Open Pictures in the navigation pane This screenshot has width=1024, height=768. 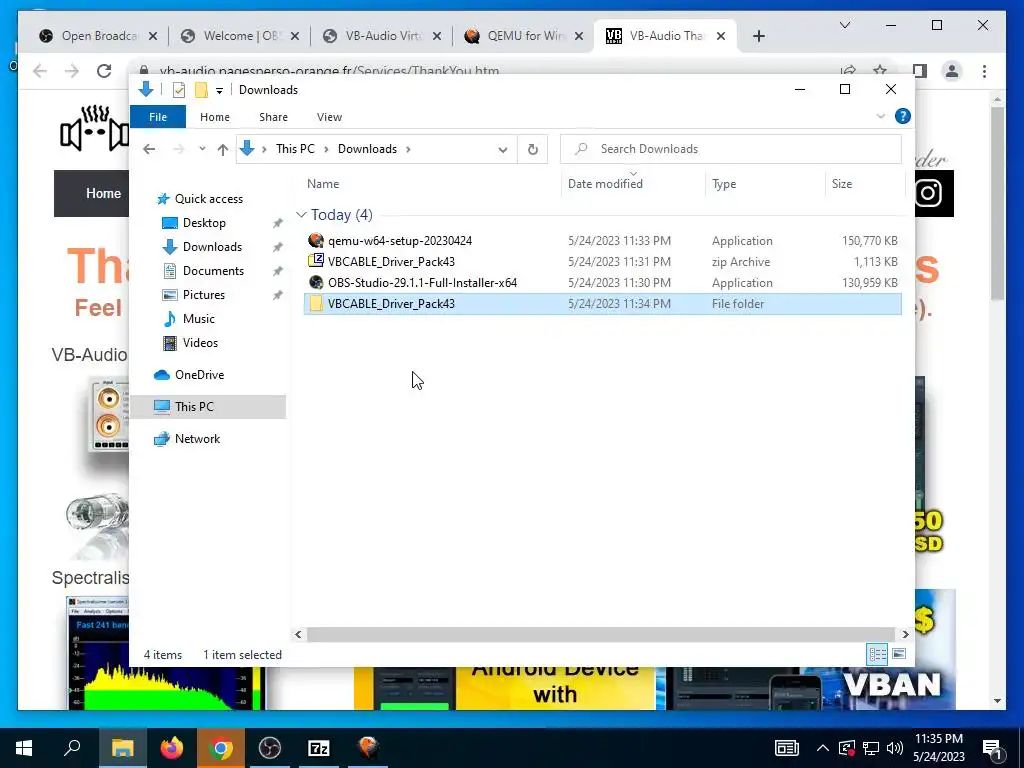pos(204,295)
